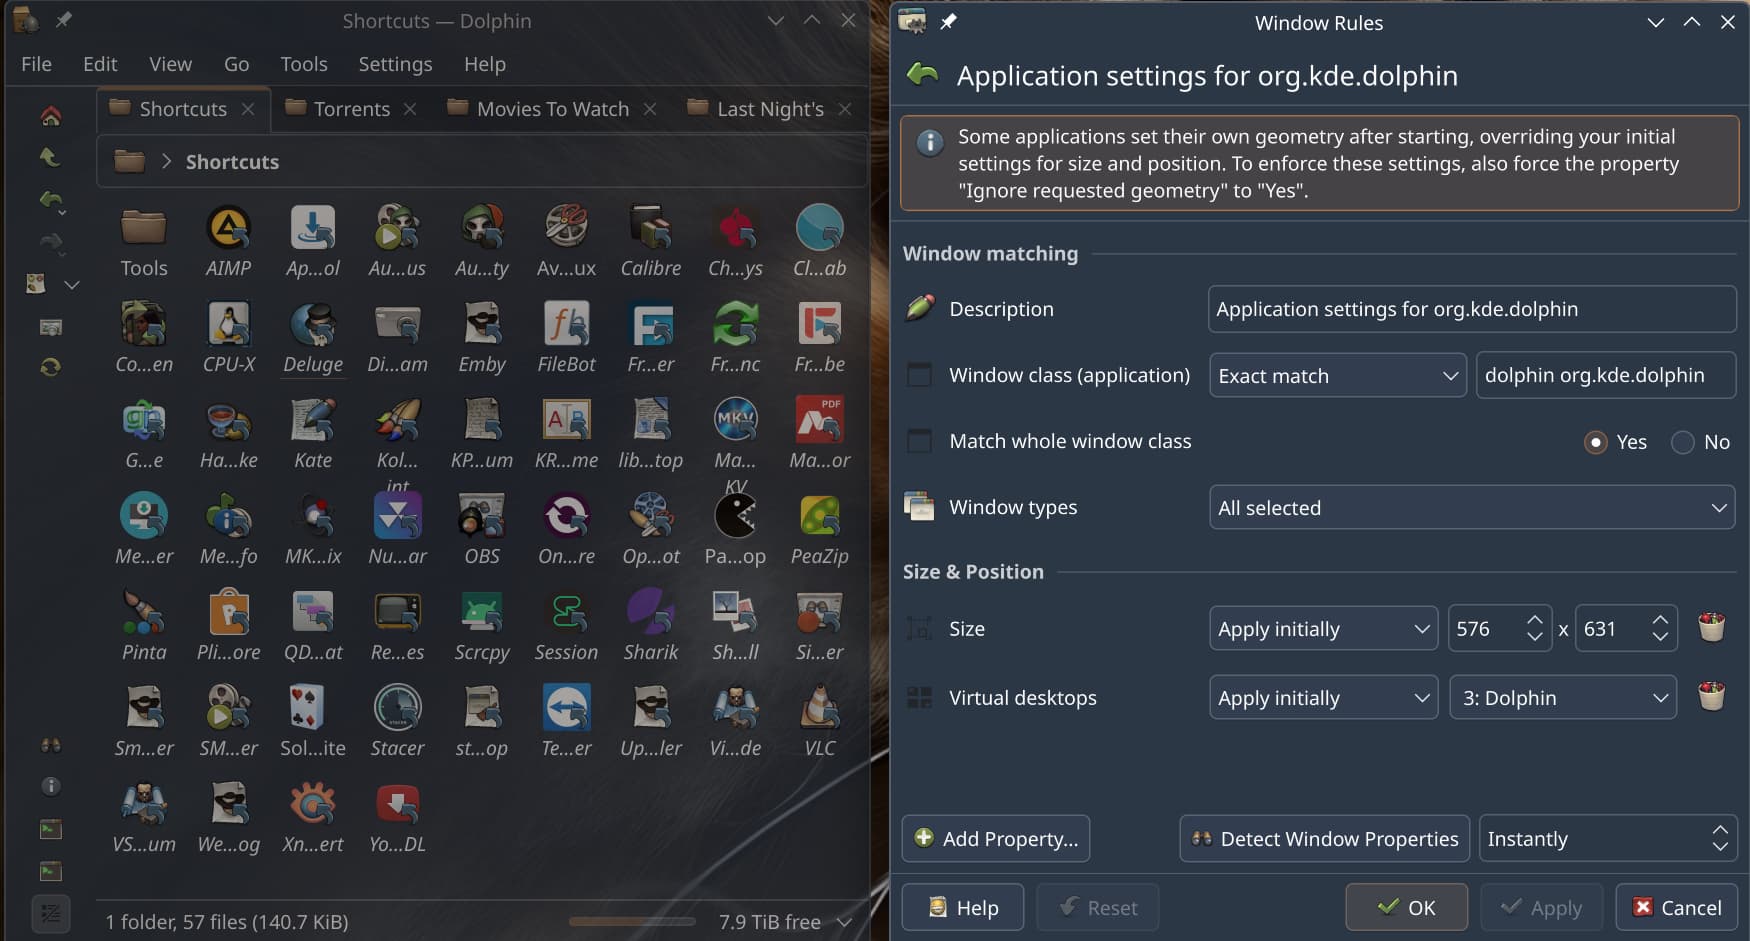Open the VLC shortcut icon
Viewport: 1750px width, 941px height.
click(819, 708)
